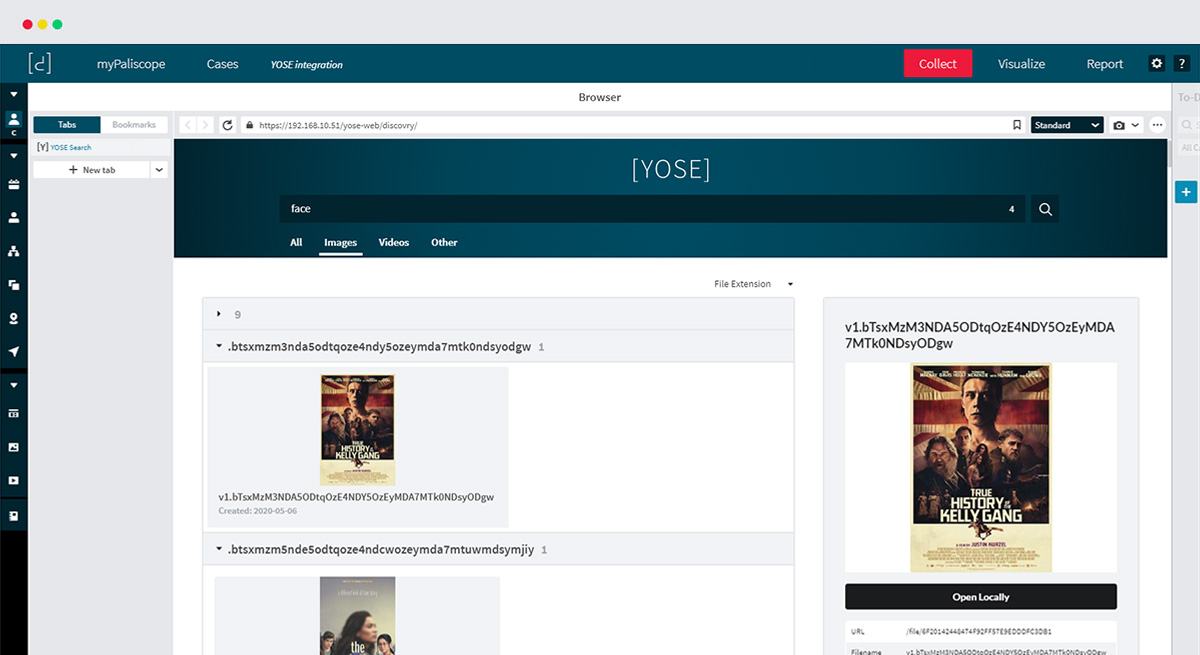
Task: Click the location arrow sidebar icon
Action: [x=14, y=351]
